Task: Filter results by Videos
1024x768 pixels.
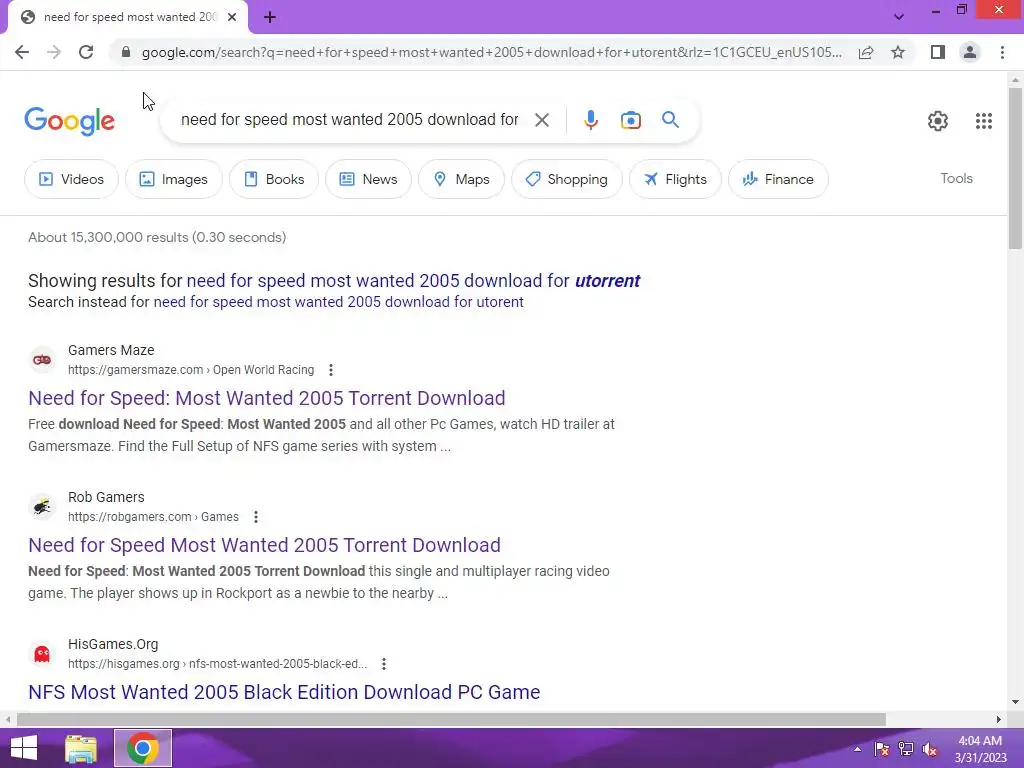Action: pos(71,179)
